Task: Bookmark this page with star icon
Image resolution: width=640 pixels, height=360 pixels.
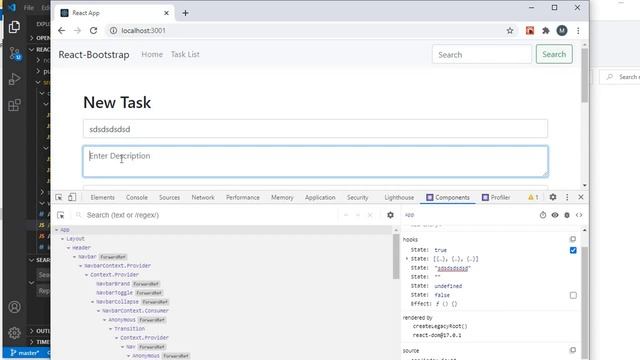Action: 510,31
